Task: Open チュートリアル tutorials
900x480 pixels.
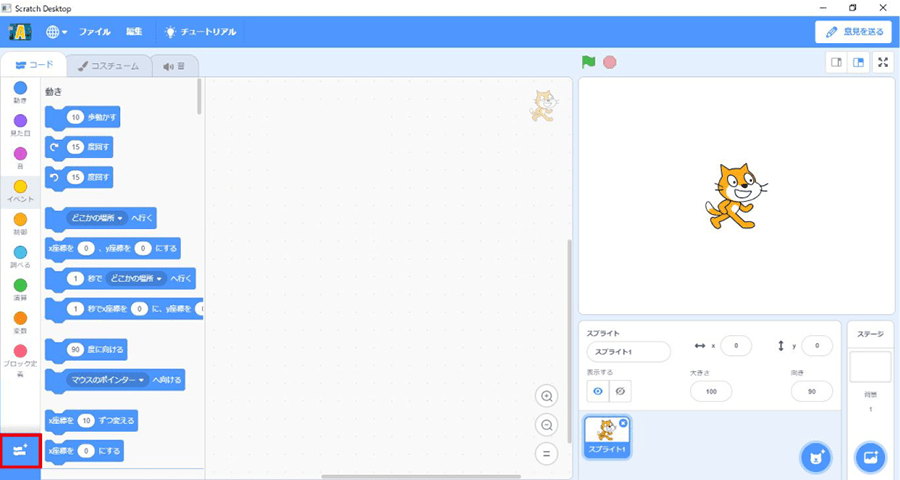Action: [200, 32]
